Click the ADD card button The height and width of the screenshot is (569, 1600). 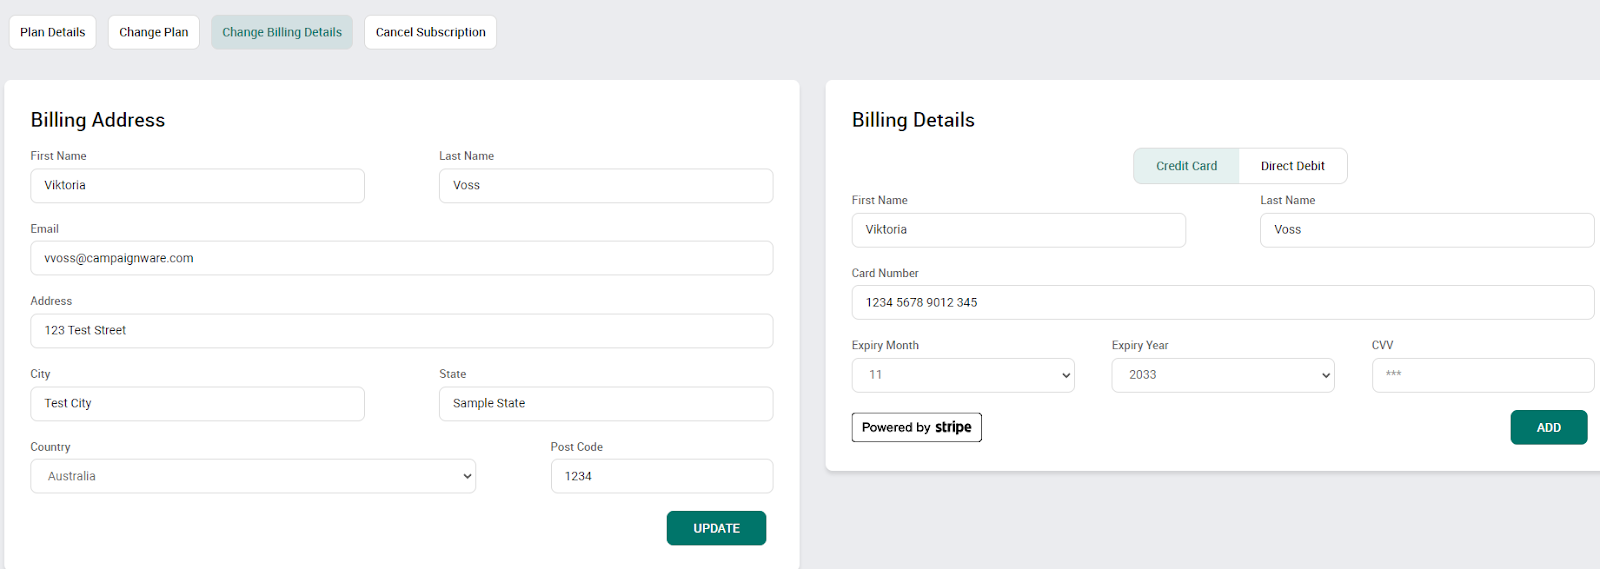(1548, 427)
